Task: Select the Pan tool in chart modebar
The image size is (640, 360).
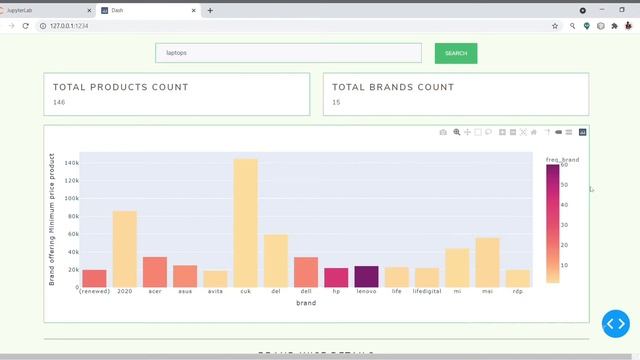Action: [x=467, y=132]
